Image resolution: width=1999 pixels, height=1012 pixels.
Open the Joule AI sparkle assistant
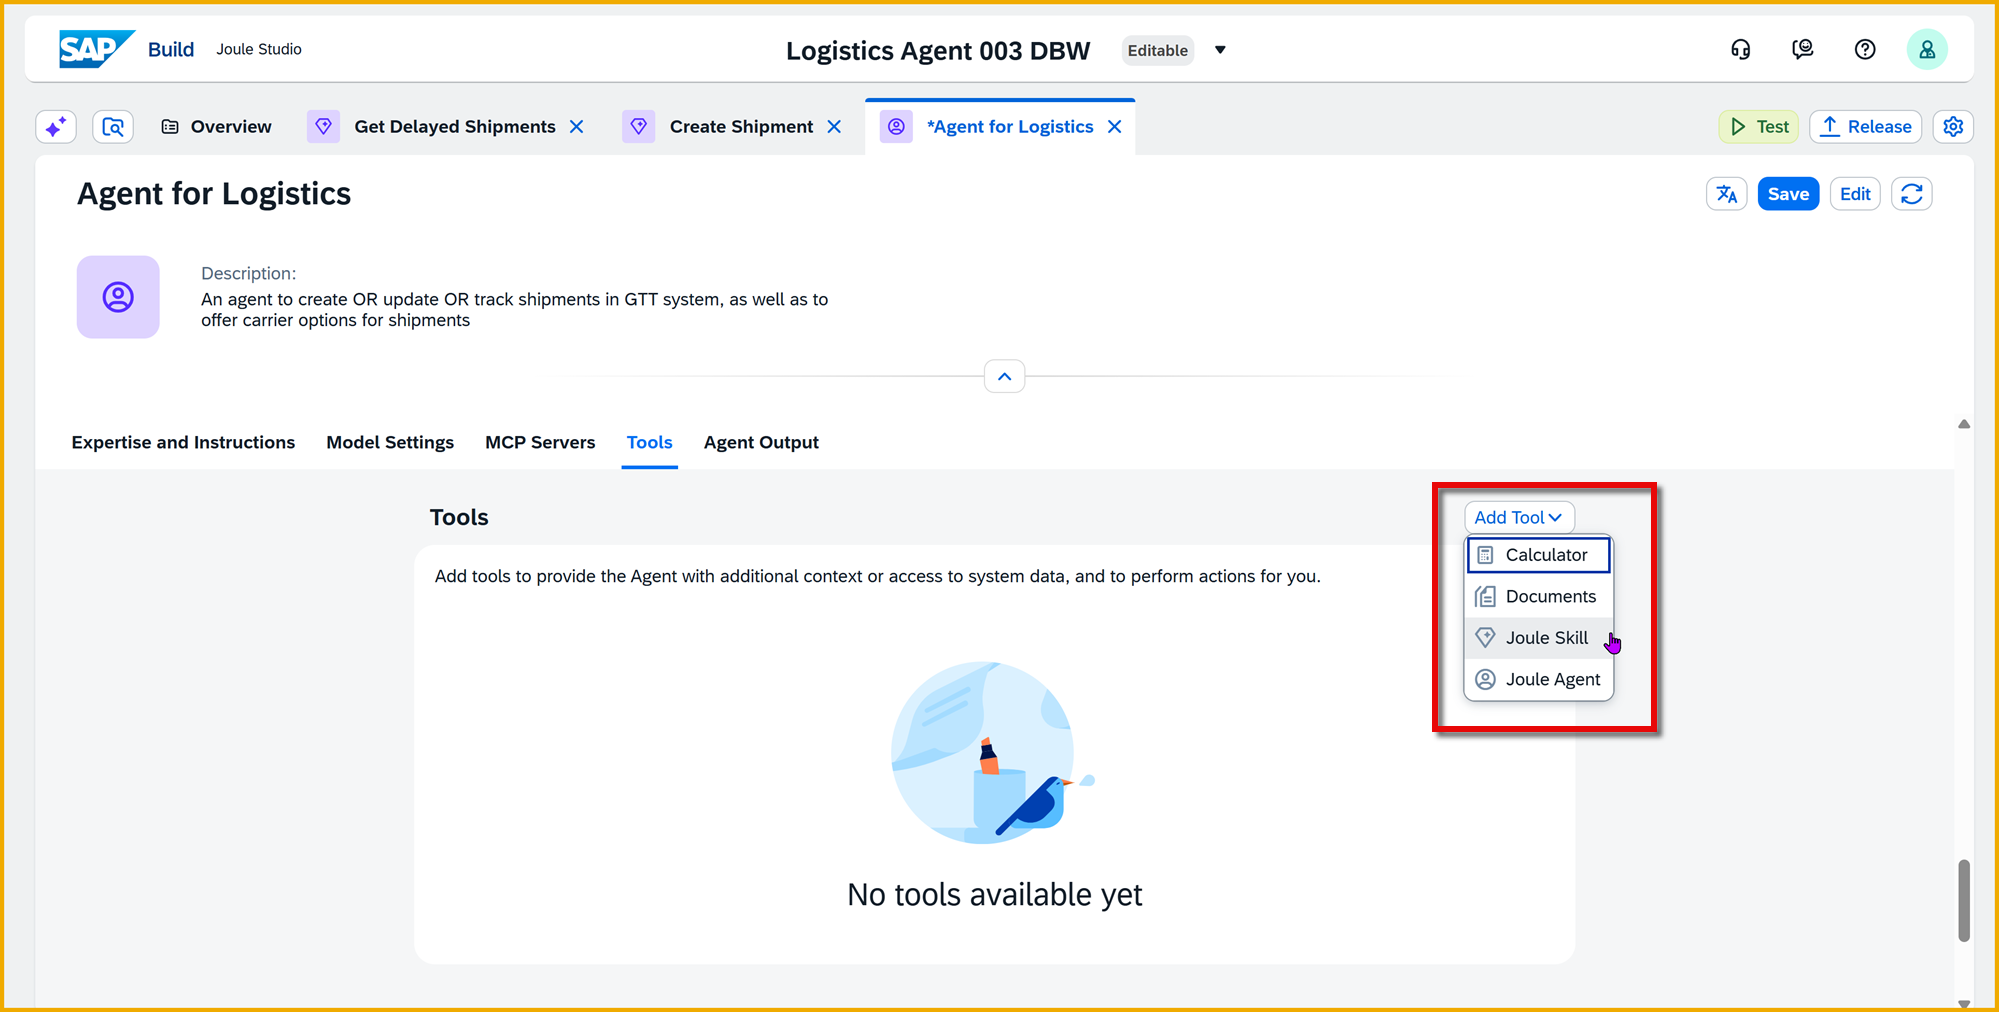pyautogui.click(x=56, y=127)
